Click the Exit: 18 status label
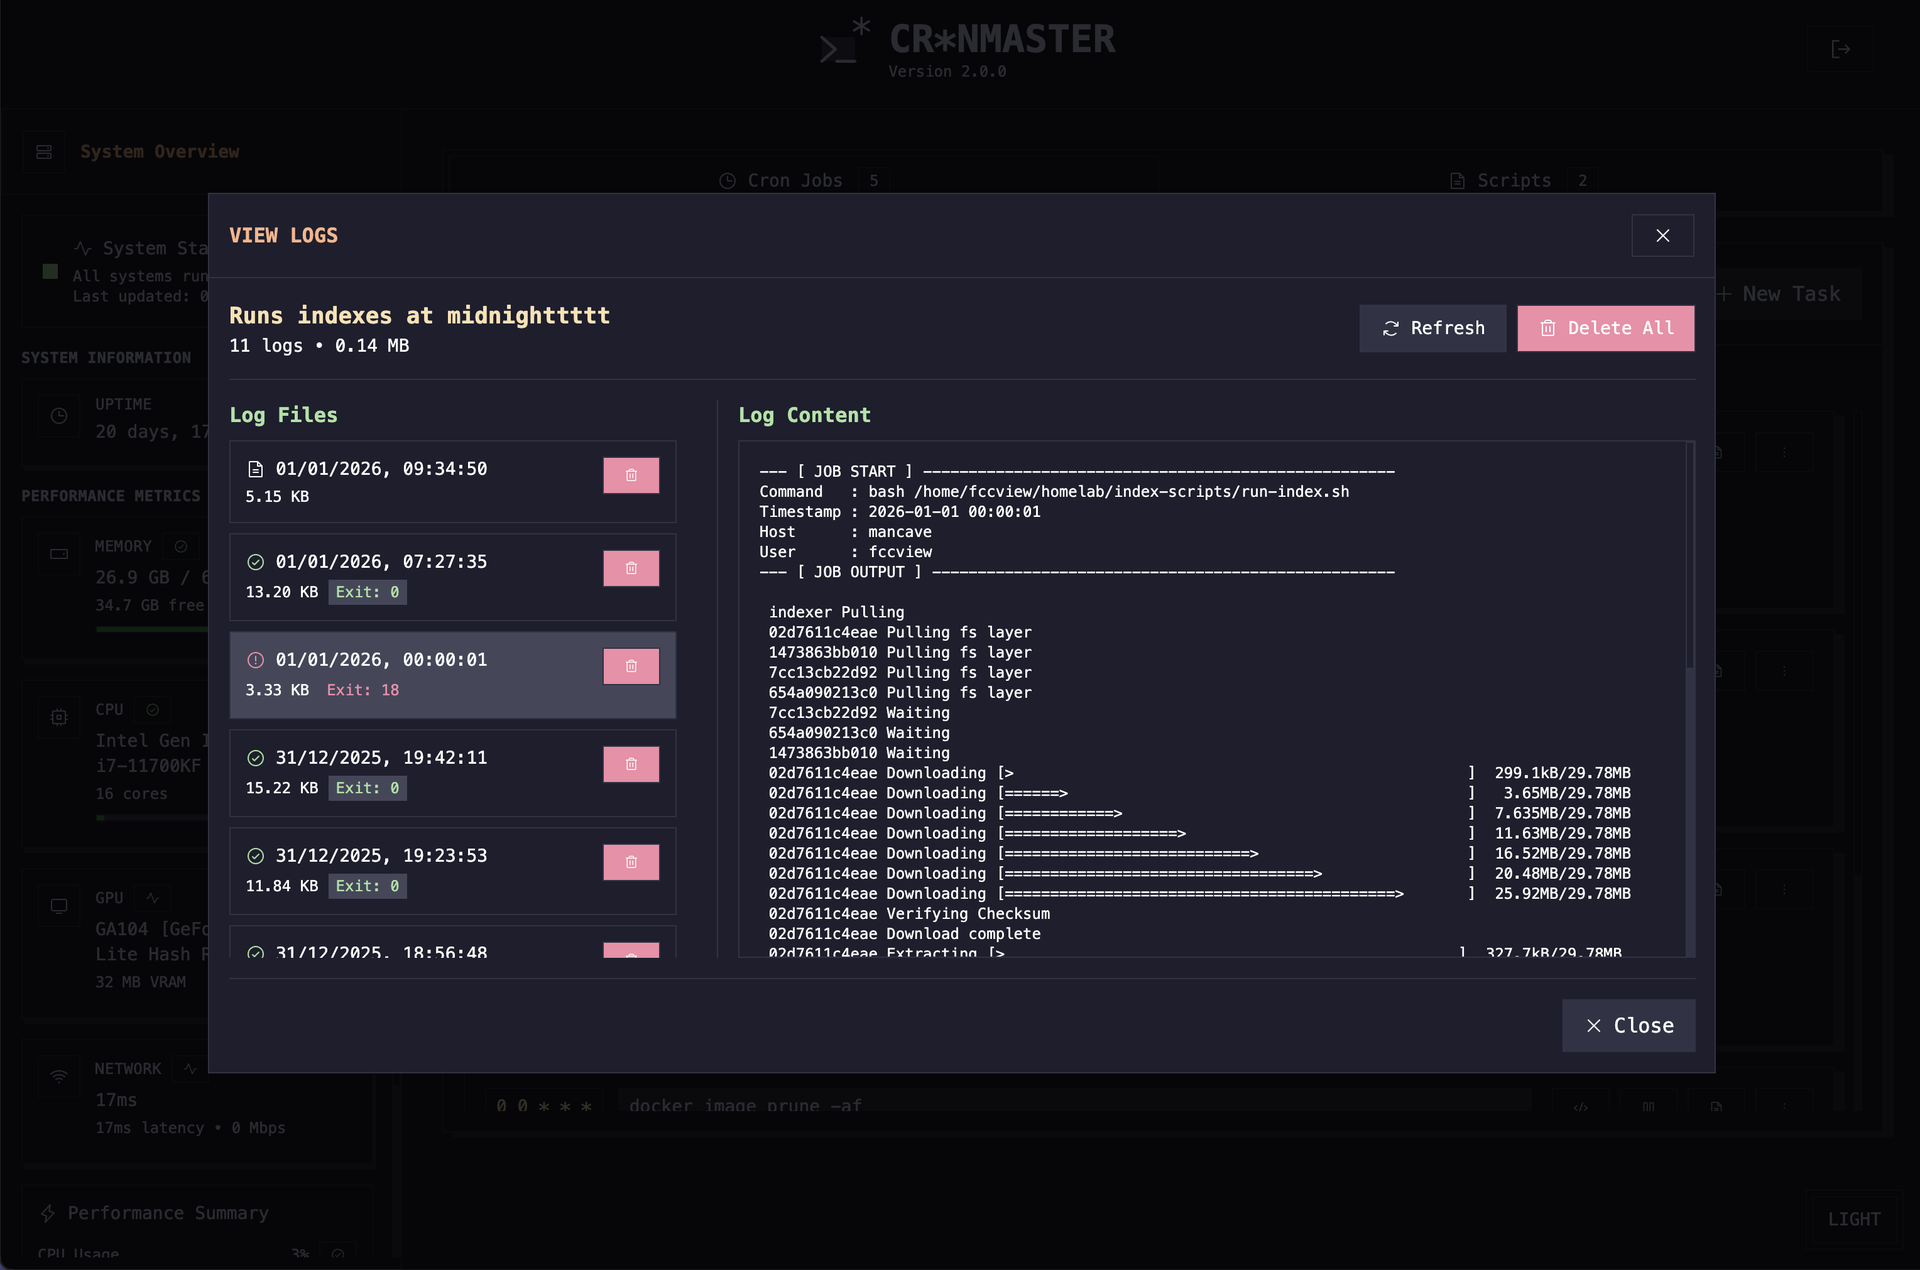 tap(363, 690)
